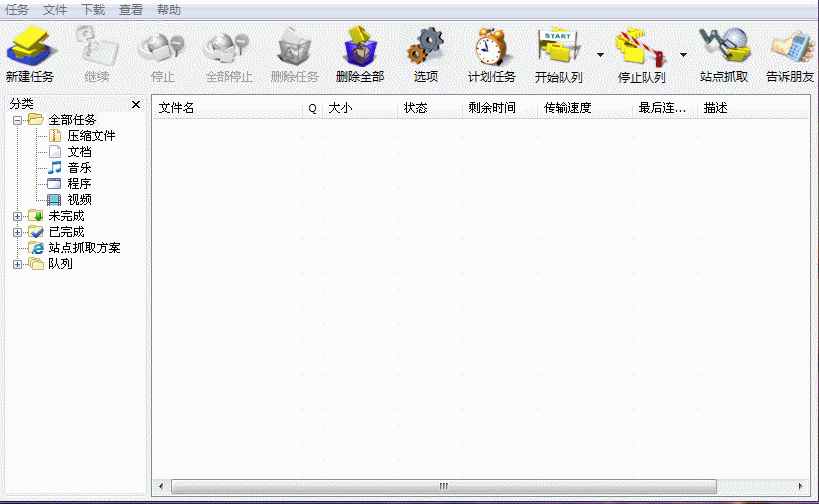Open the 文件 menu
Image resolution: width=819 pixels, height=504 pixels.
coord(55,10)
